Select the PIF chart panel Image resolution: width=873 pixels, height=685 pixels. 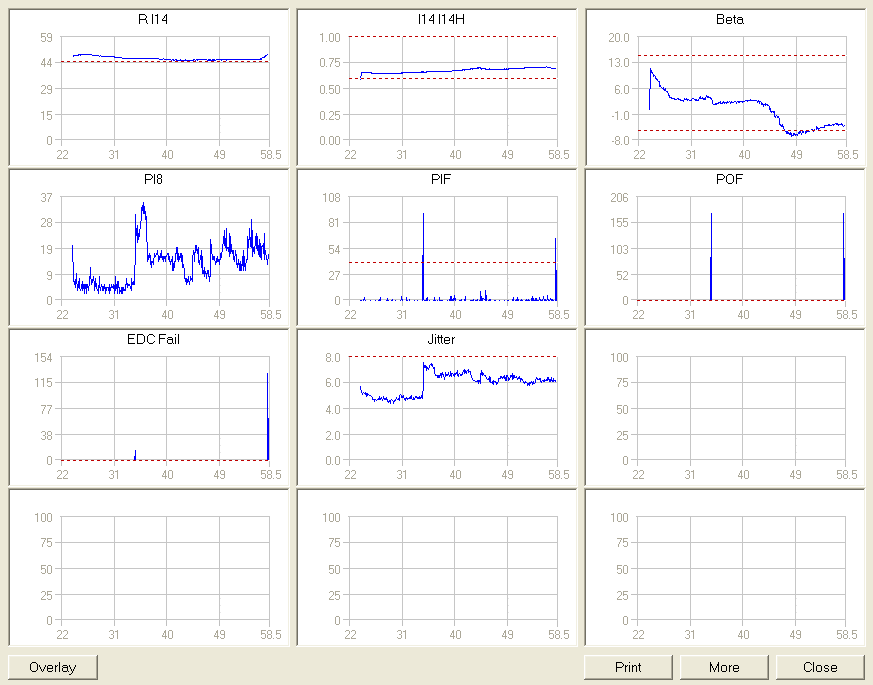(453, 249)
